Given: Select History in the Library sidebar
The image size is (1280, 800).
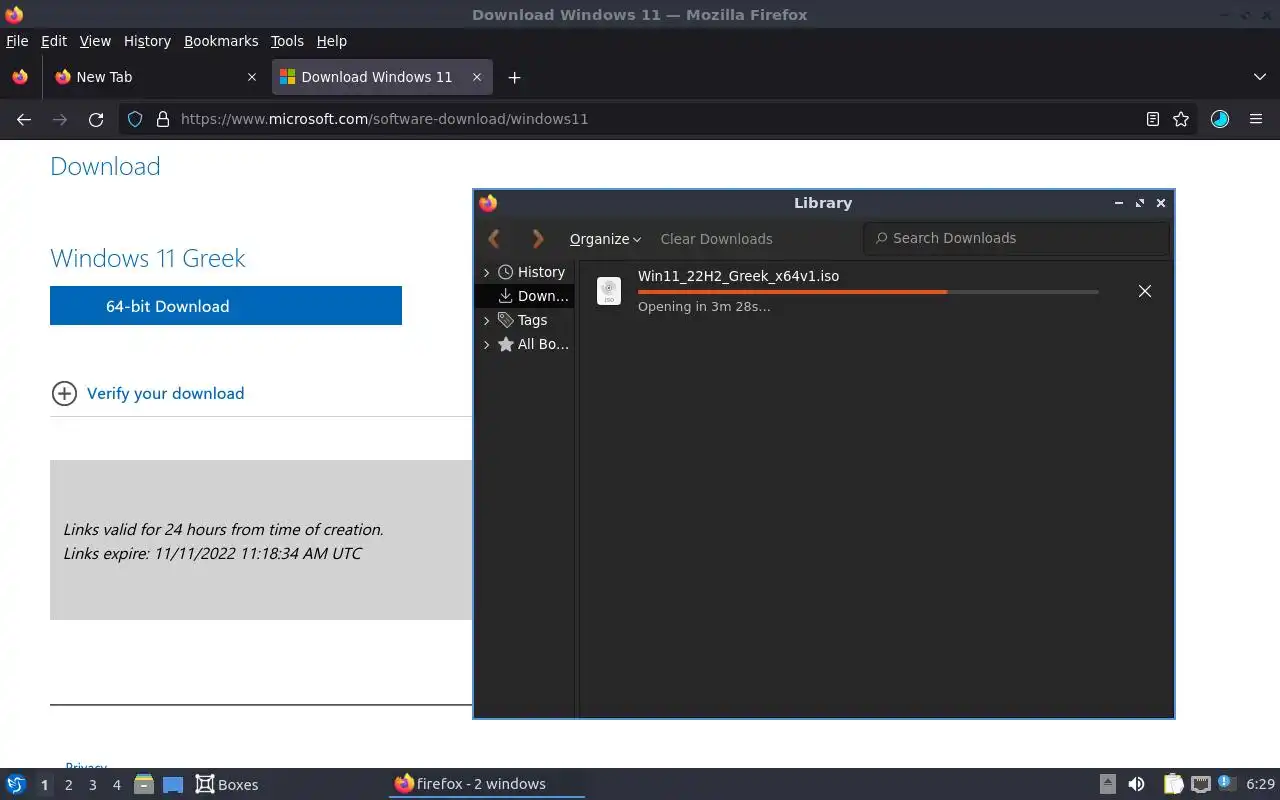Looking at the screenshot, I should point(541,272).
